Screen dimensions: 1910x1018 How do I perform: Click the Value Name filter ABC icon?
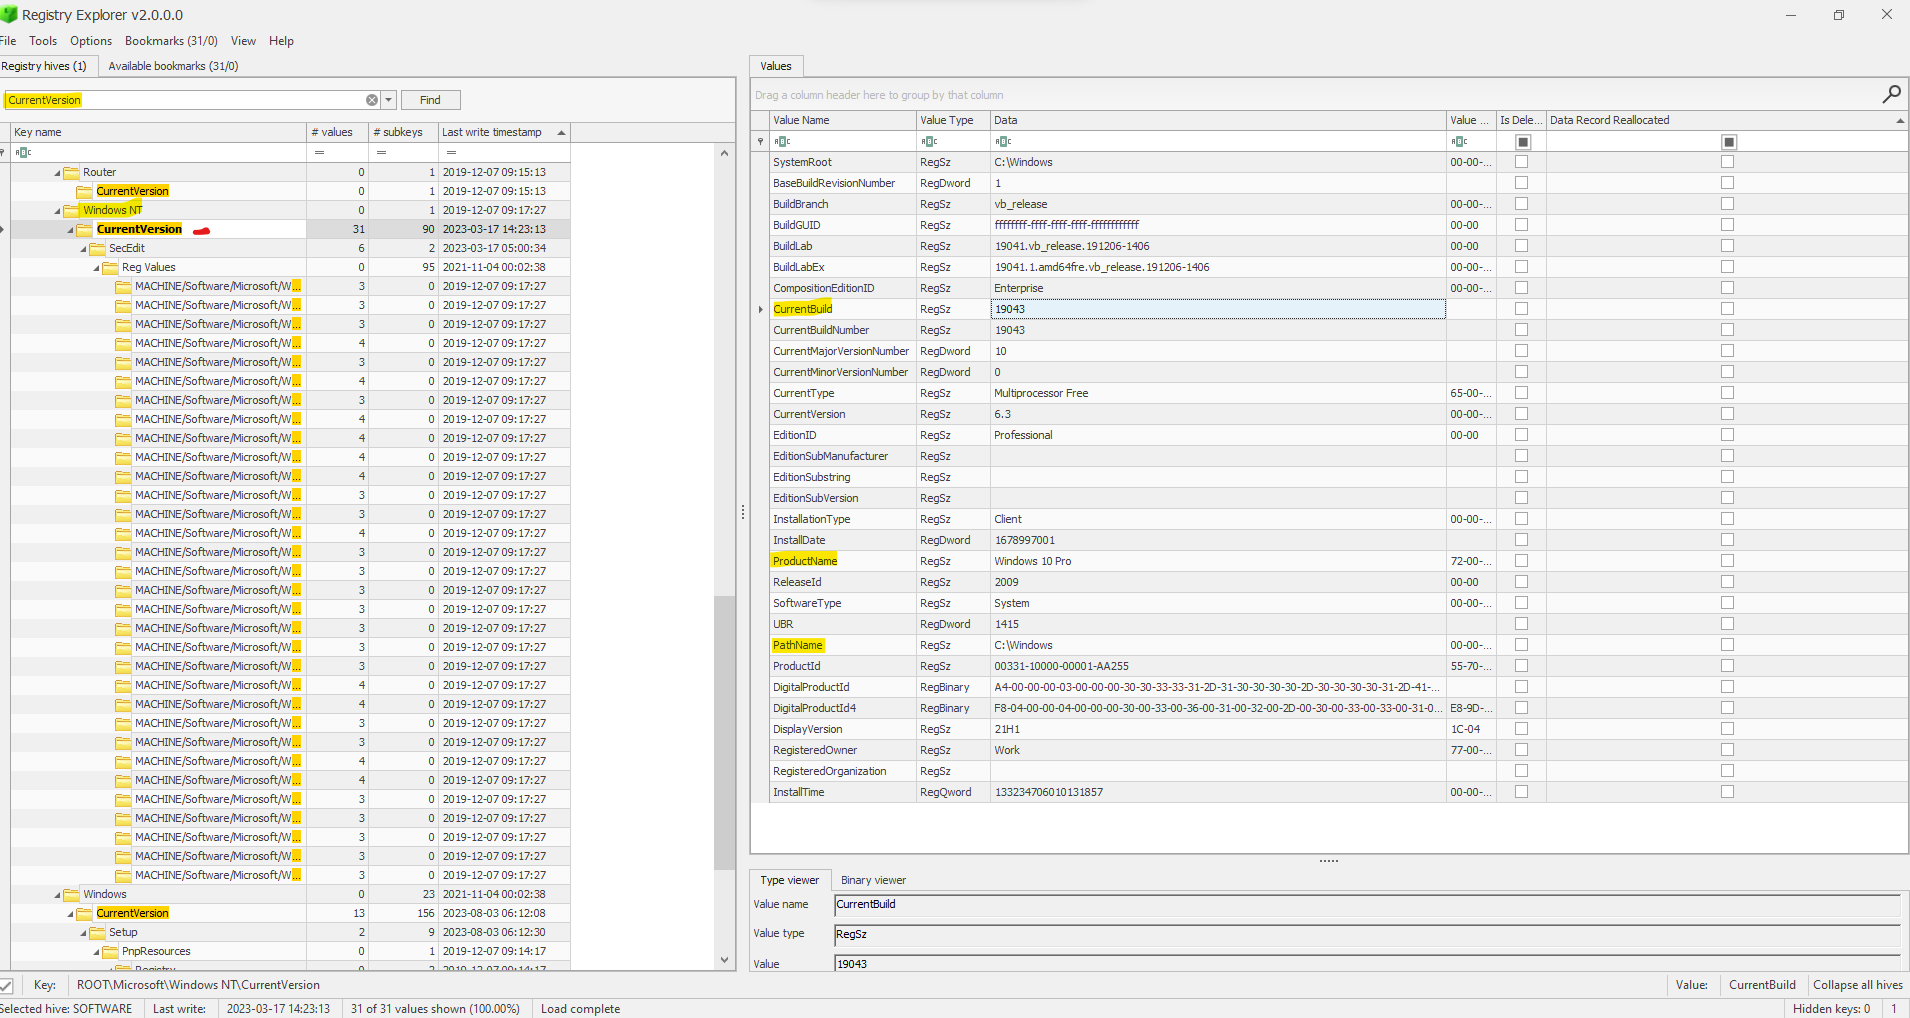(x=782, y=142)
